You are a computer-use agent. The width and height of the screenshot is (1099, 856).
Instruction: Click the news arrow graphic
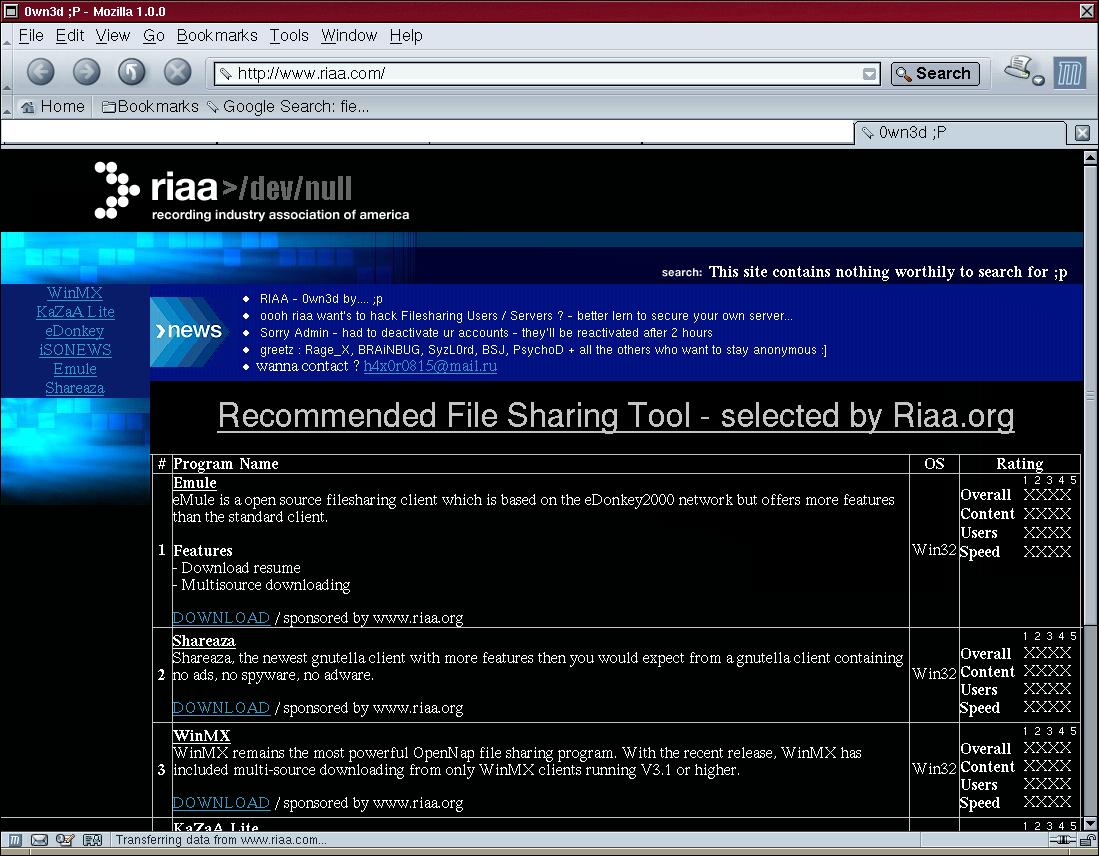pos(189,332)
